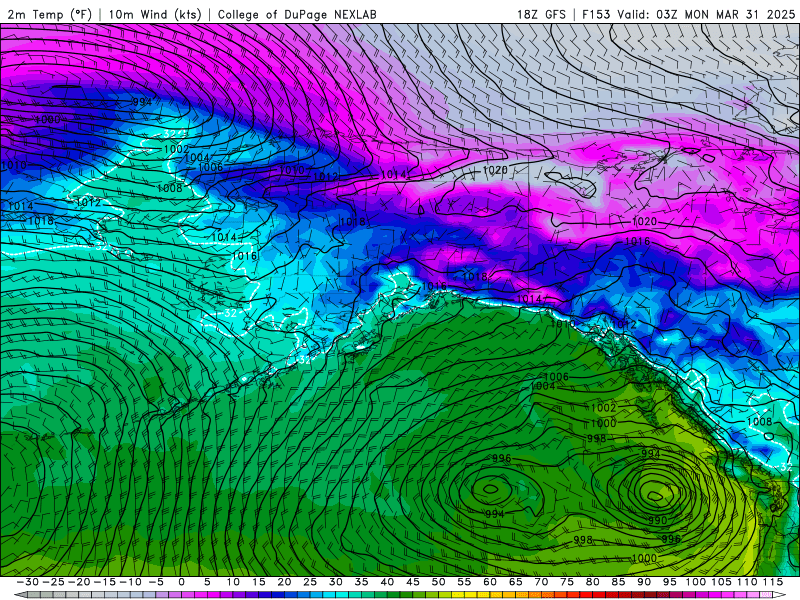This screenshot has width=800, height=600.
Task: Click the 60 temperature scale label
Action: pos(490,582)
